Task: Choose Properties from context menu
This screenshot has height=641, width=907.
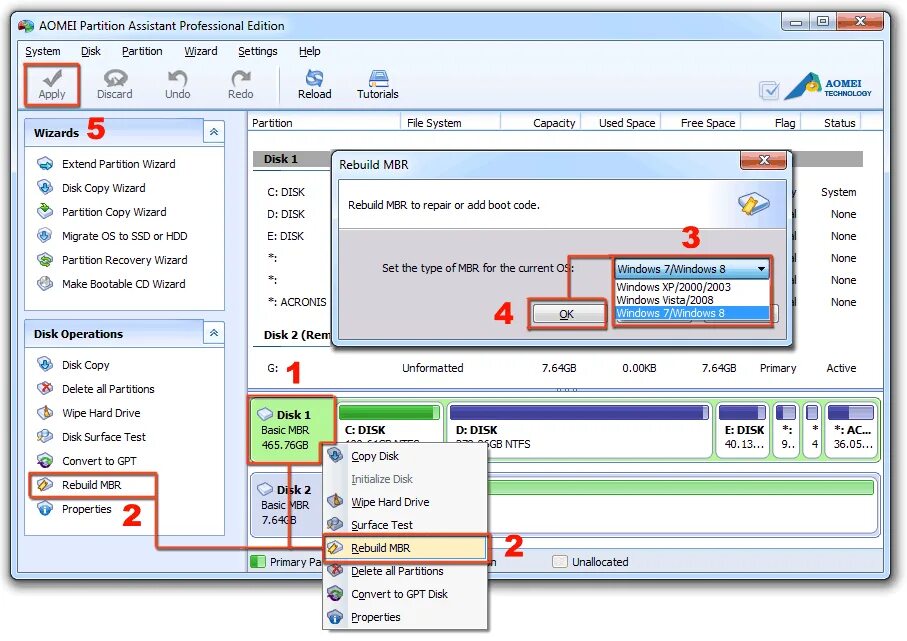Action: click(x=405, y=617)
